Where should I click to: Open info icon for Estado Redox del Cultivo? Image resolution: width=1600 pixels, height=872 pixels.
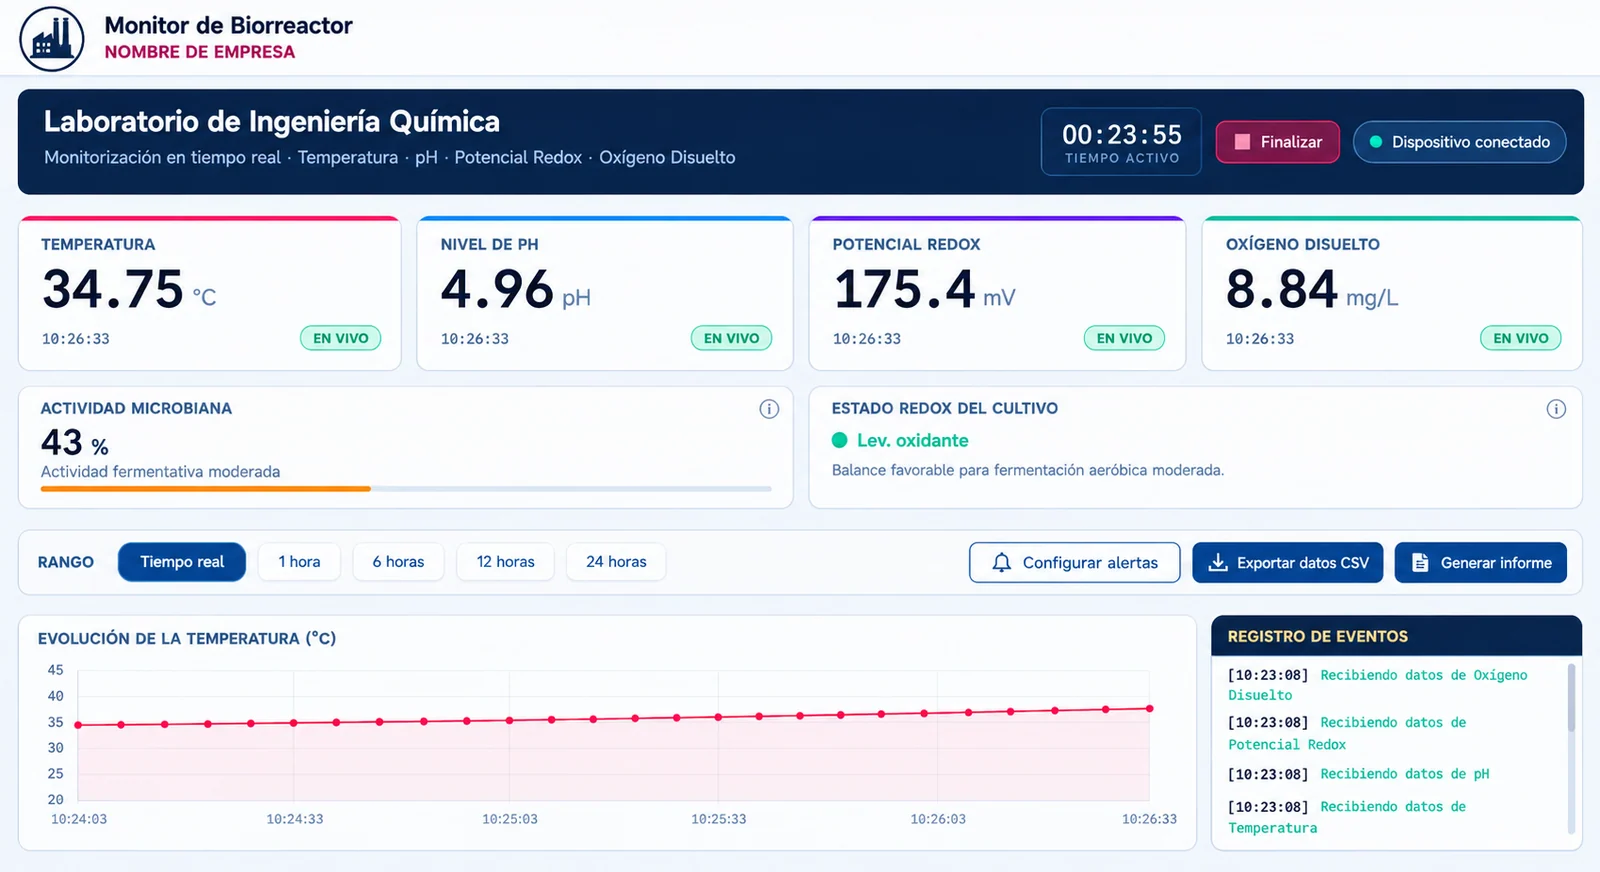click(1556, 409)
